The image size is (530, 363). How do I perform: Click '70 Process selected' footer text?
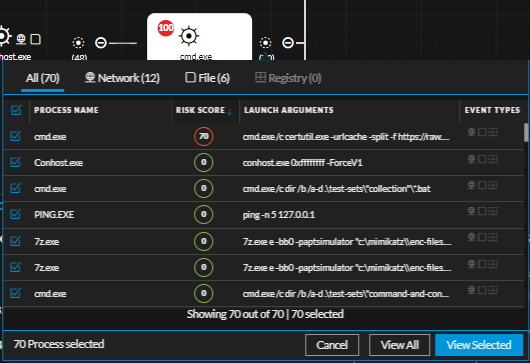(59, 344)
